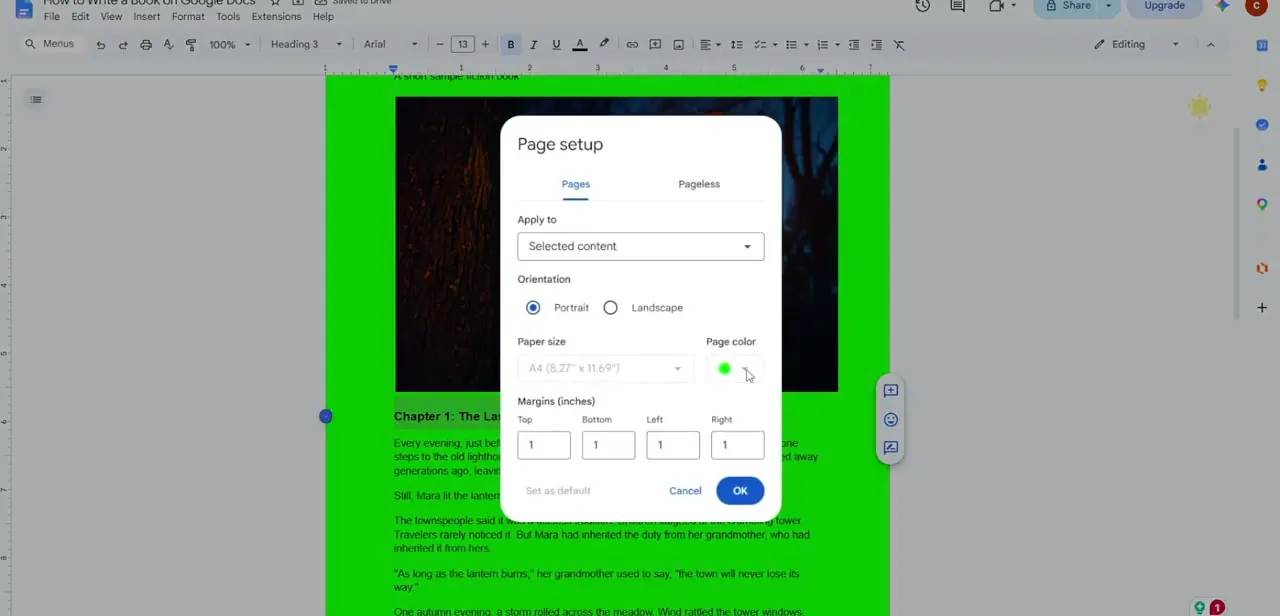This screenshot has height=616, width=1280.
Task: Select the Landscape orientation radio button
Action: (610, 308)
